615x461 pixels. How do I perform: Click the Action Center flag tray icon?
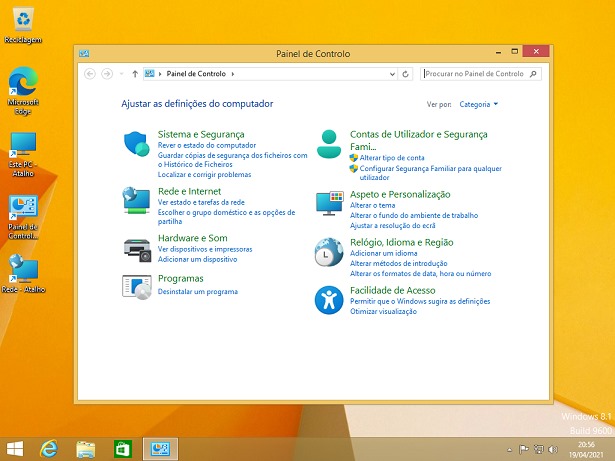click(523, 449)
